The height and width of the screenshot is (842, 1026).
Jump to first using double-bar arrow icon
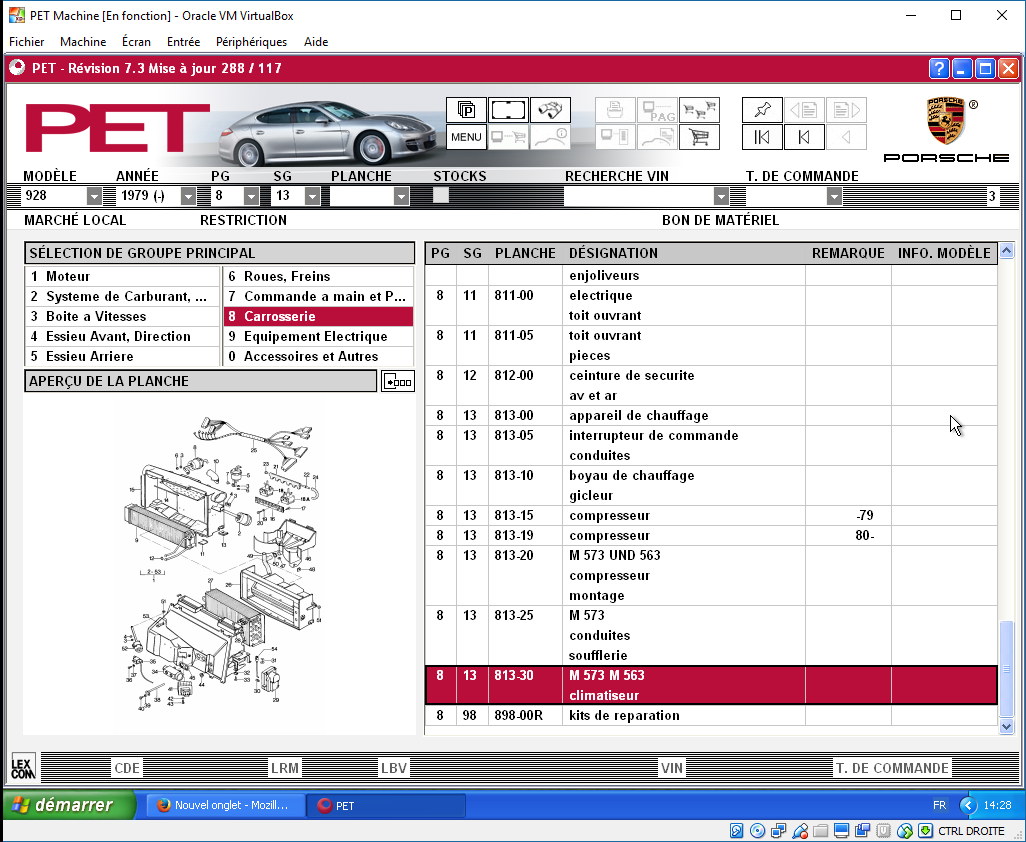(x=762, y=137)
